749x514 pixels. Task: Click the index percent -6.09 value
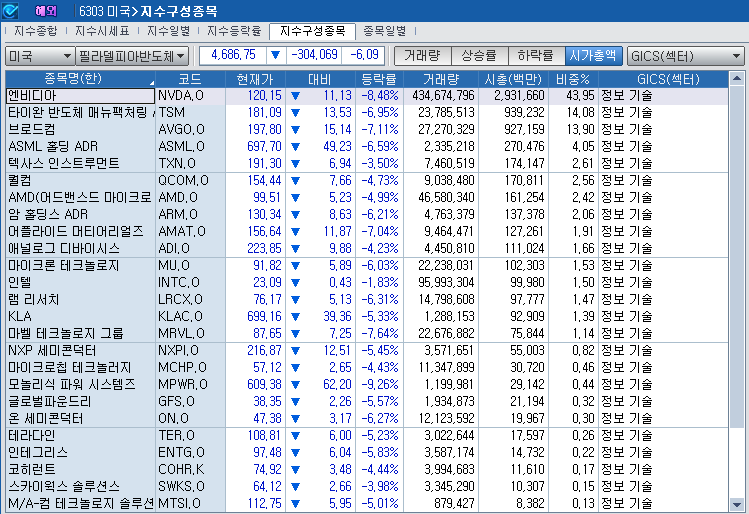363,55
